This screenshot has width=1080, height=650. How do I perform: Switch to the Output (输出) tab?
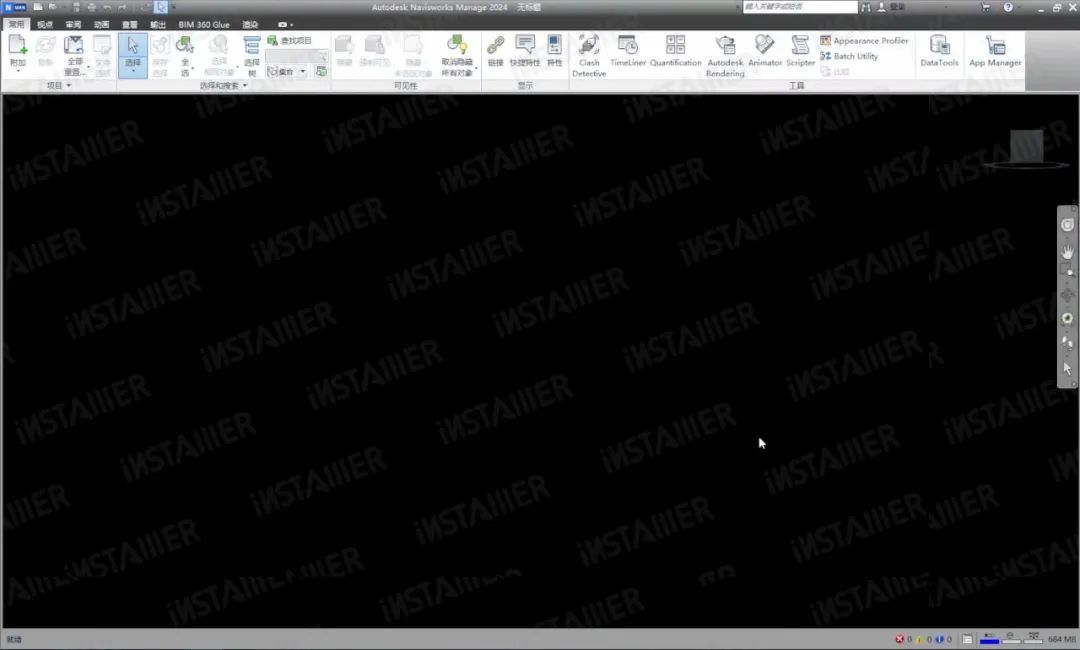[x=158, y=24]
